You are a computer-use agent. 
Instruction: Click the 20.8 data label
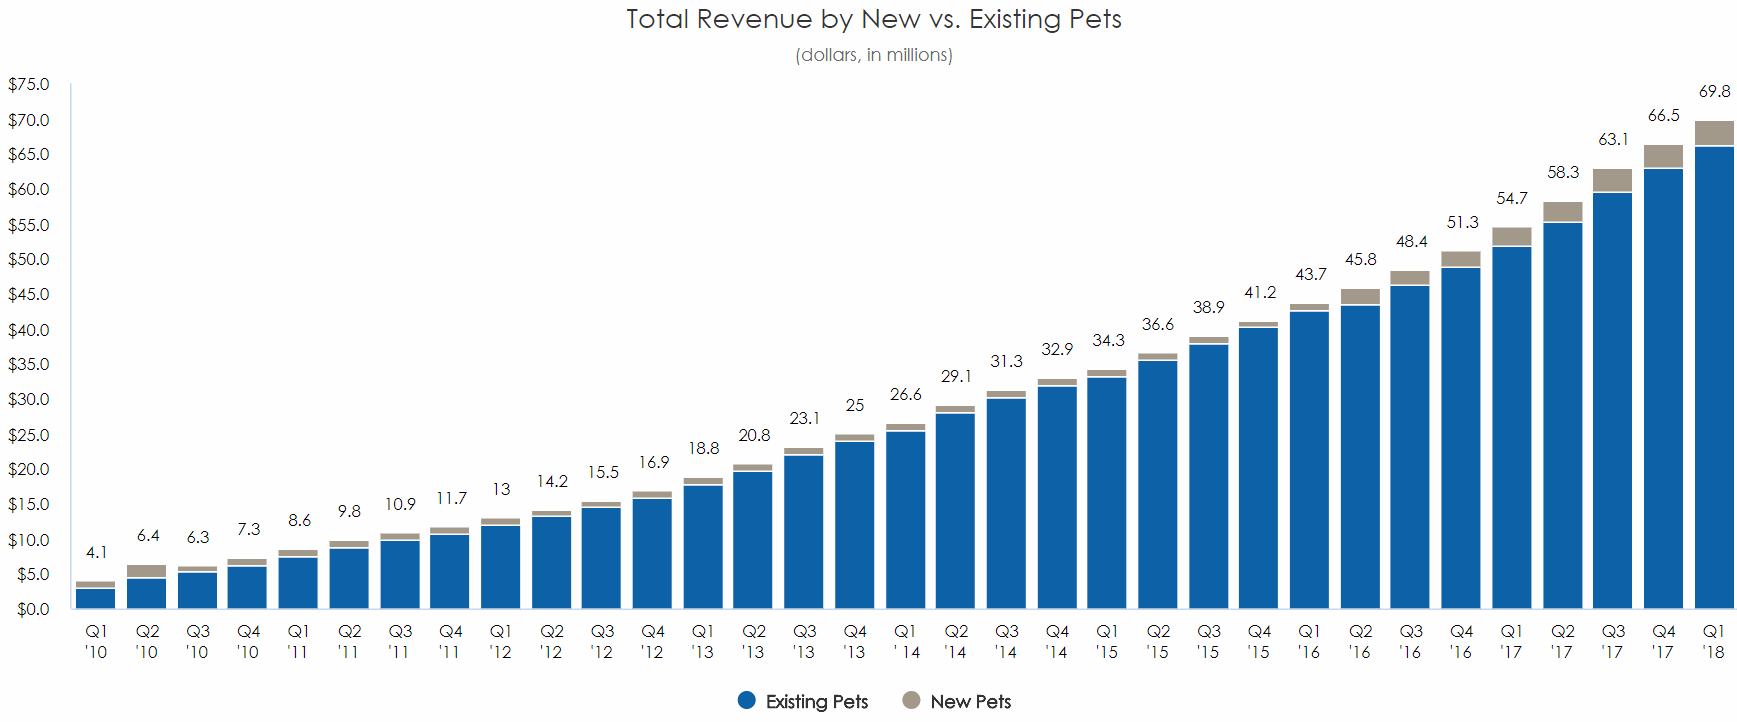[x=754, y=435]
